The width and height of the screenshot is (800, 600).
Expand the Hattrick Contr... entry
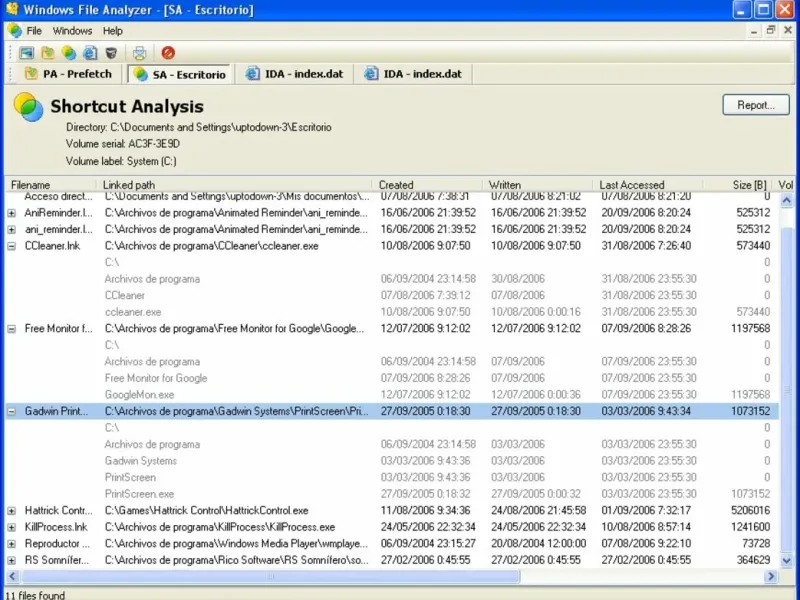11,511
